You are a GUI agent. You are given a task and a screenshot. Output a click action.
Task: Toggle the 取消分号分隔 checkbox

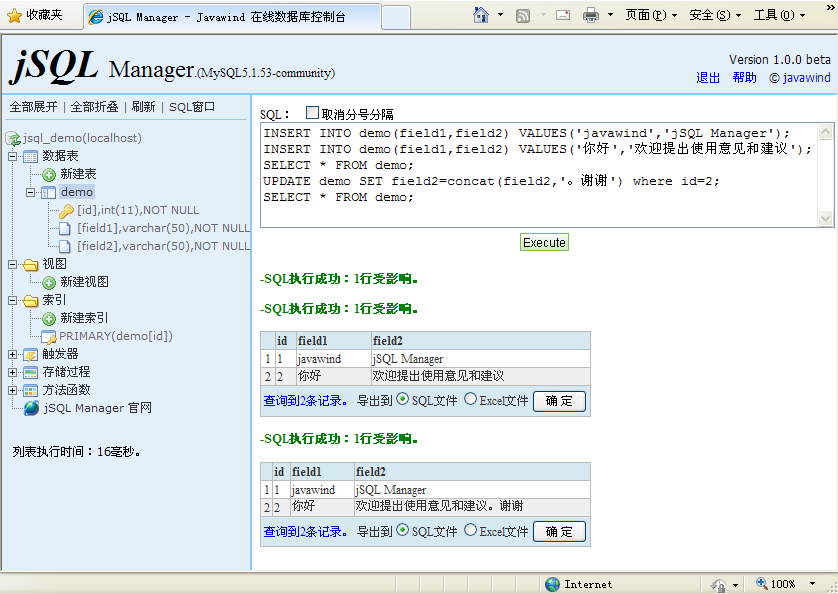(x=312, y=112)
